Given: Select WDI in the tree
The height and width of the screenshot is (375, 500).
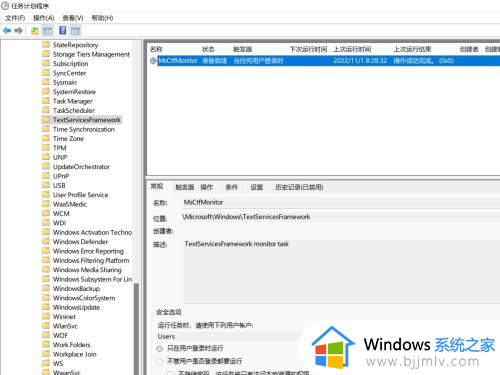Looking at the screenshot, I should click(59, 223).
